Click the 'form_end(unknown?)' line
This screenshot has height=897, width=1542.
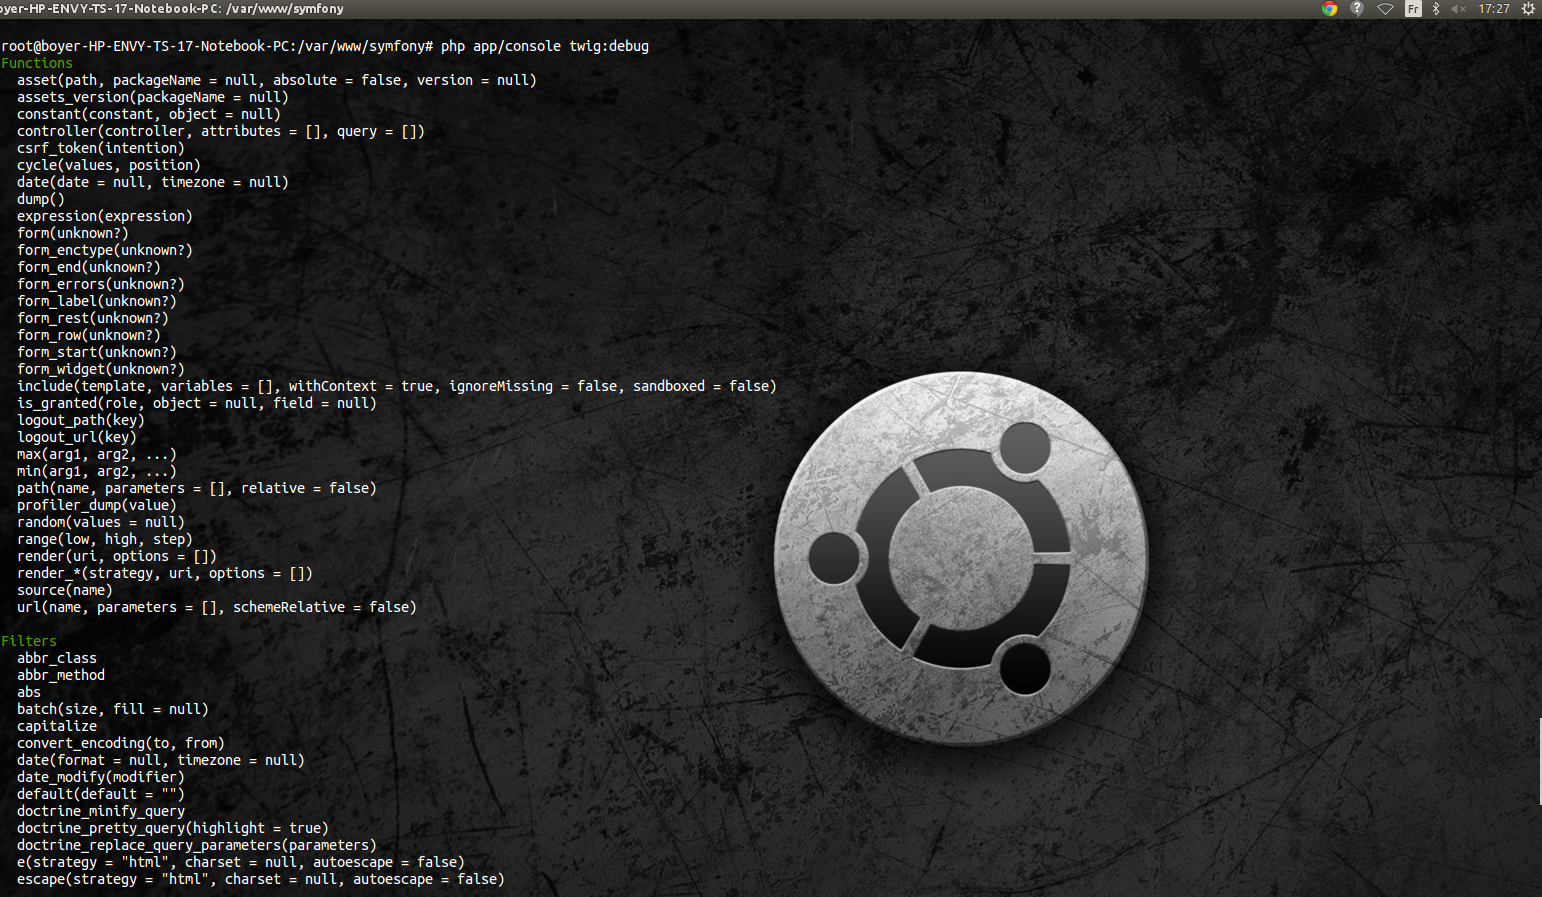[x=89, y=267]
